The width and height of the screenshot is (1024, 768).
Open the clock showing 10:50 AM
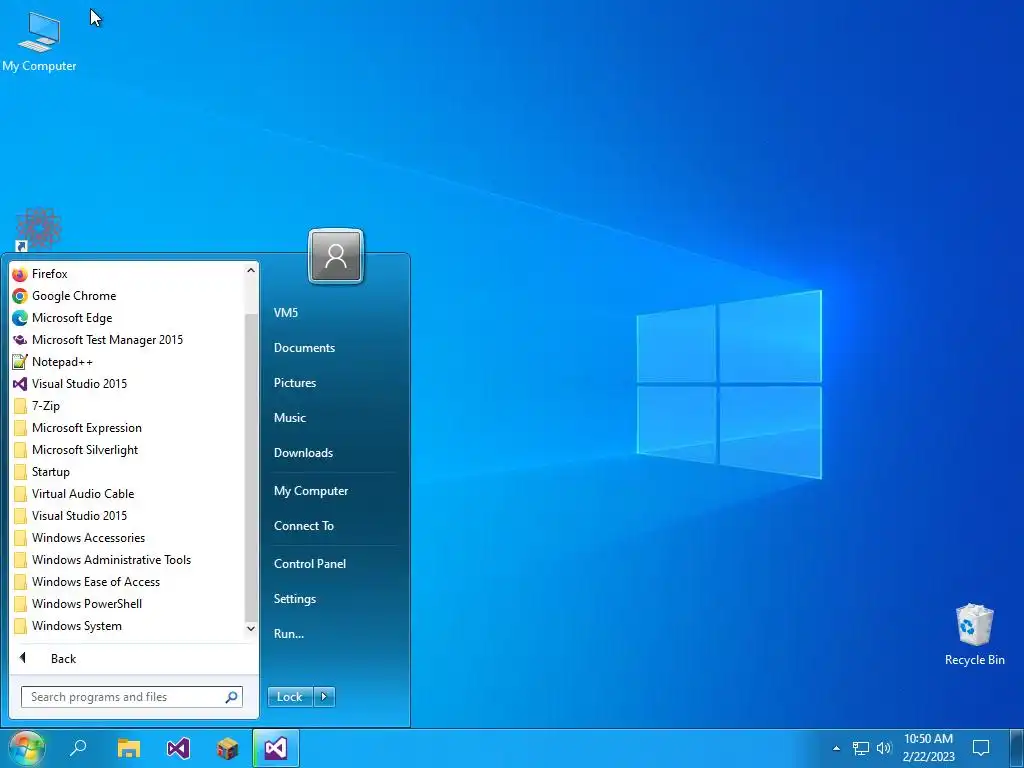click(928, 748)
